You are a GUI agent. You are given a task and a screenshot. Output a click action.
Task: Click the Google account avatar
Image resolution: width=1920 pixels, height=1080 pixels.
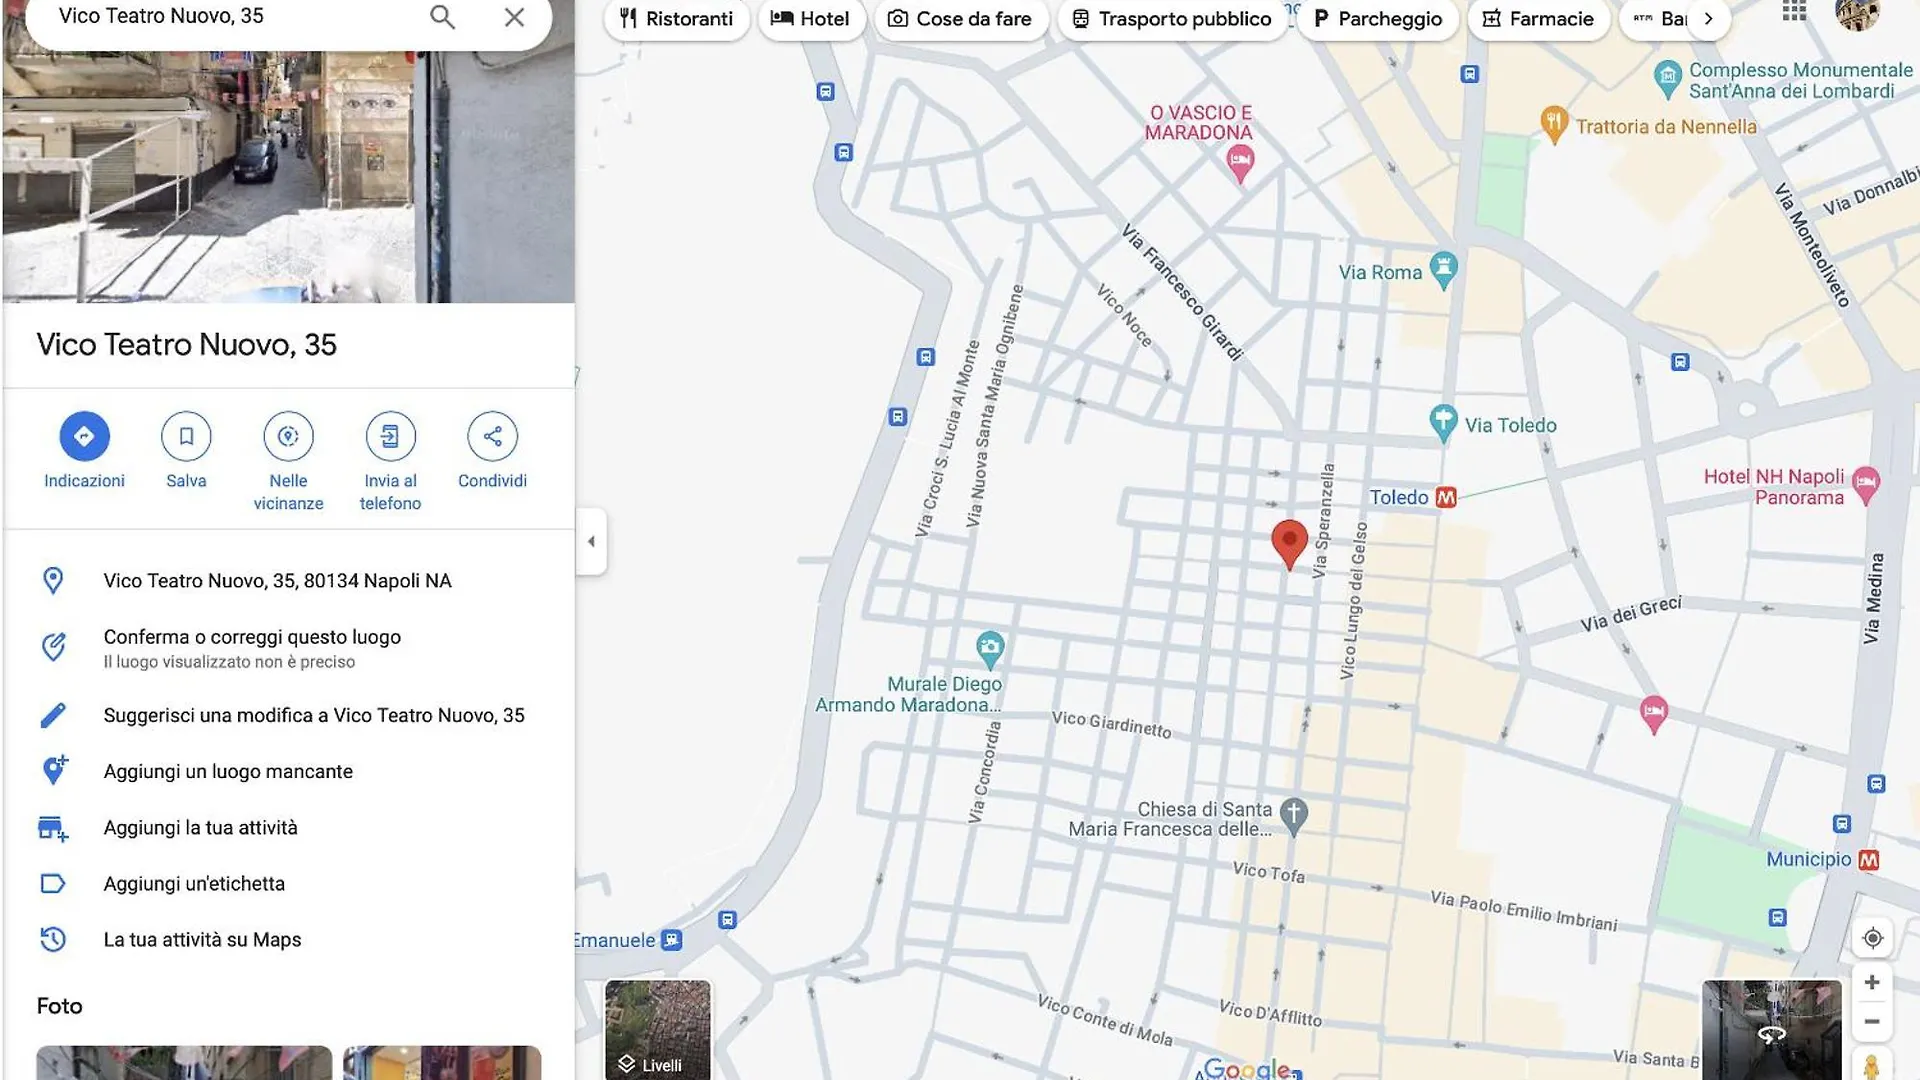1857,13
